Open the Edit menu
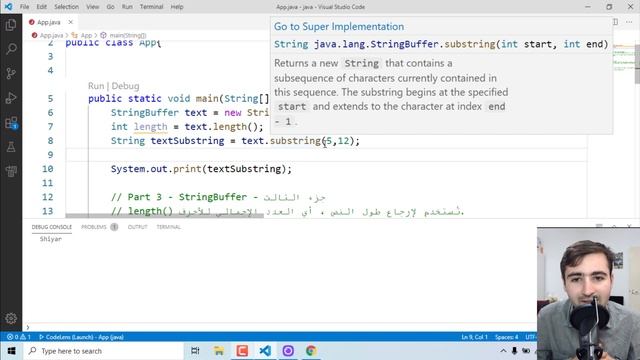 (42, 7)
